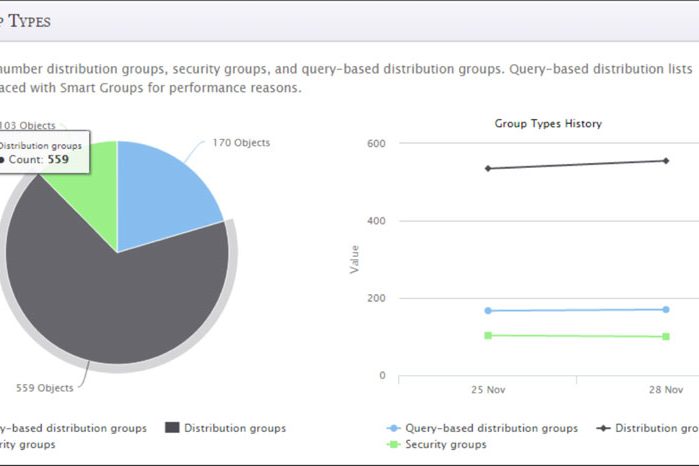Toggle Query-based distribution groups in history legend
This screenshot has height=466, width=699.
(x=491, y=428)
